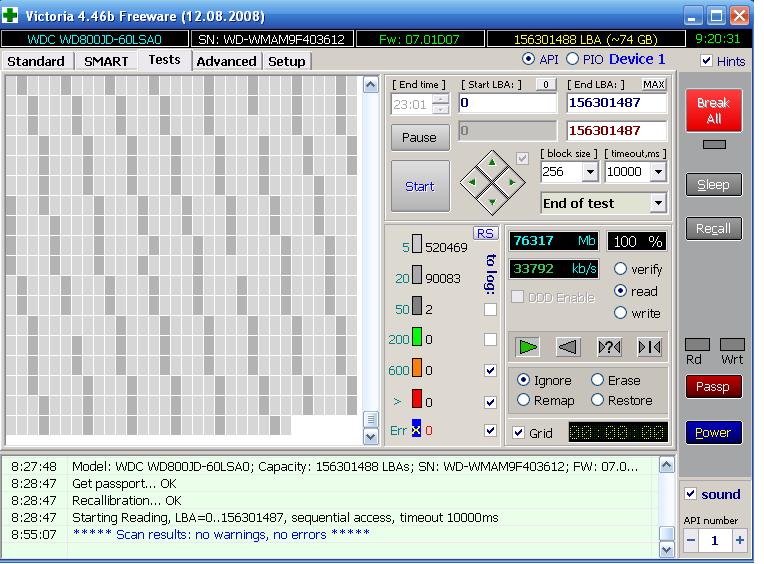This screenshot has width=764, height=564.
Task: Click the Start scan button
Action: 420,186
